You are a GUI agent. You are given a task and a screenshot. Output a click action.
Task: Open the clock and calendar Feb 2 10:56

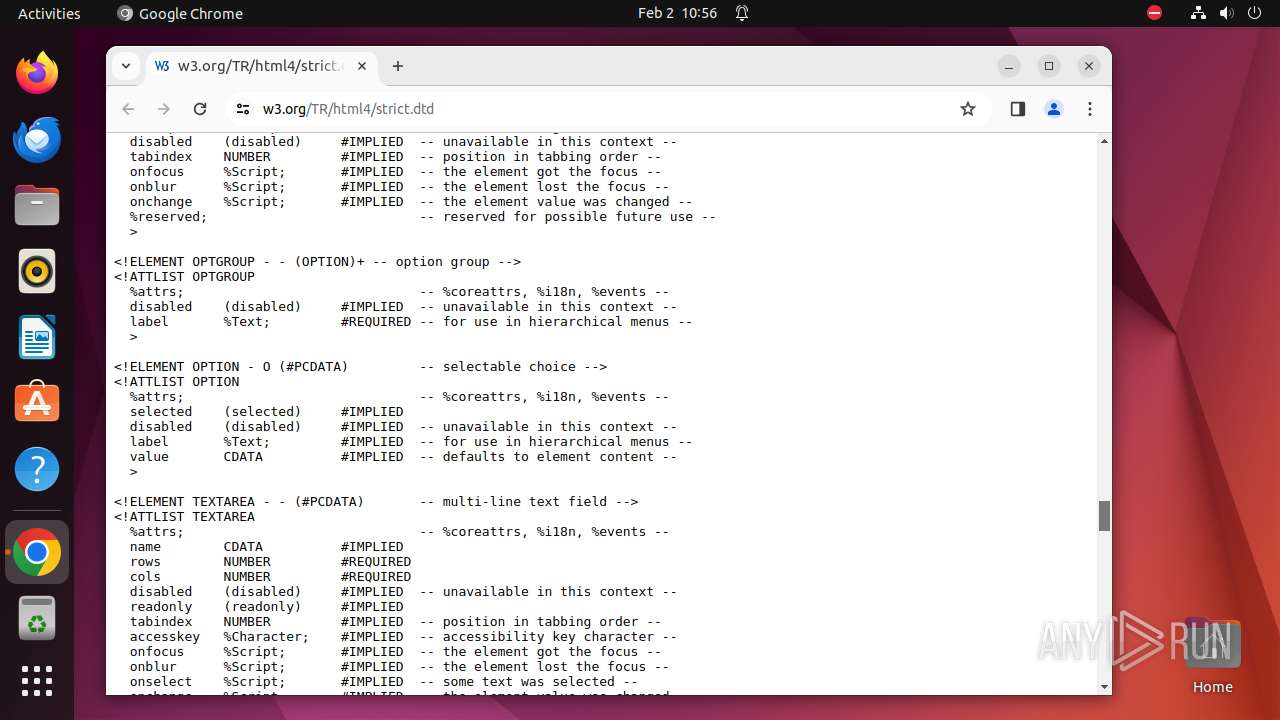tap(677, 13)
